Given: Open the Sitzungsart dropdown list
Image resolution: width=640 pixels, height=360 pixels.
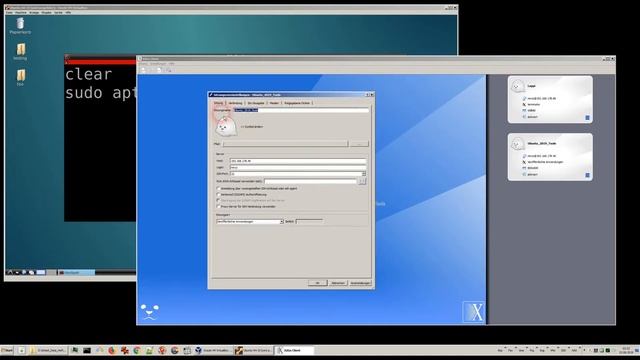Looking at the screenshot, I should 250,221.
